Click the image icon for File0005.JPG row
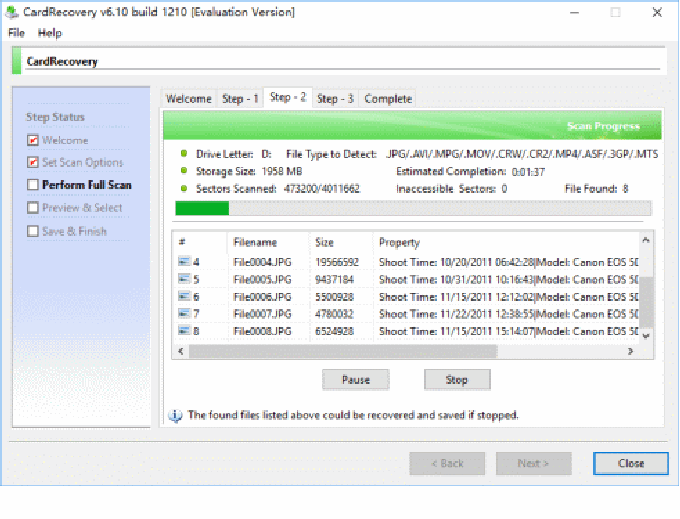This screenshot has width=680, height=519. [x=184, y=279]
